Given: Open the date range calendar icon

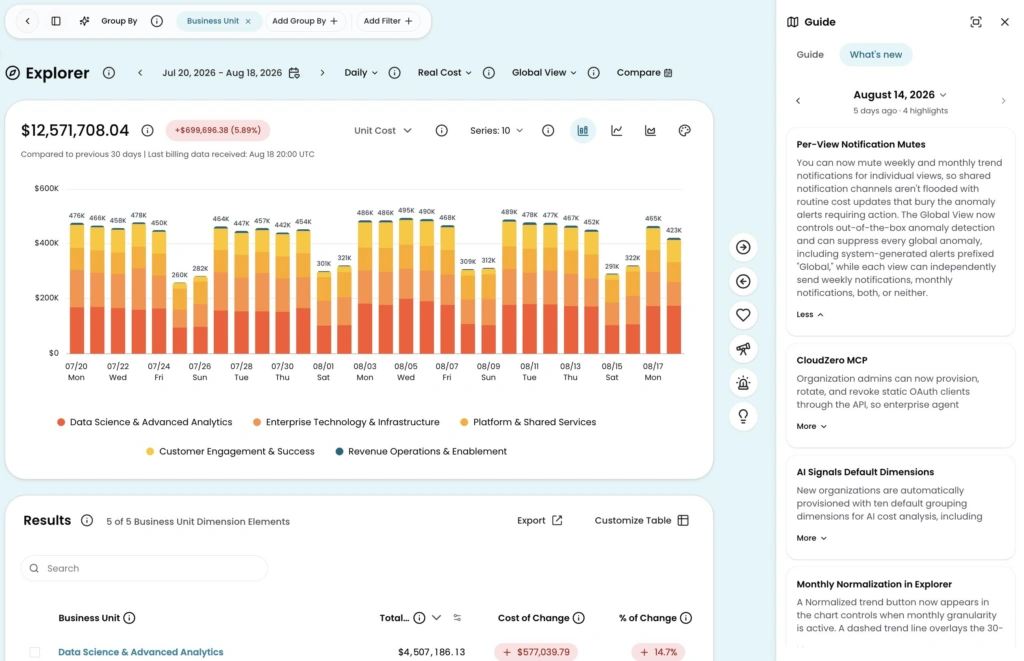Looking at the screenshot, I should (x=295, y=73).
